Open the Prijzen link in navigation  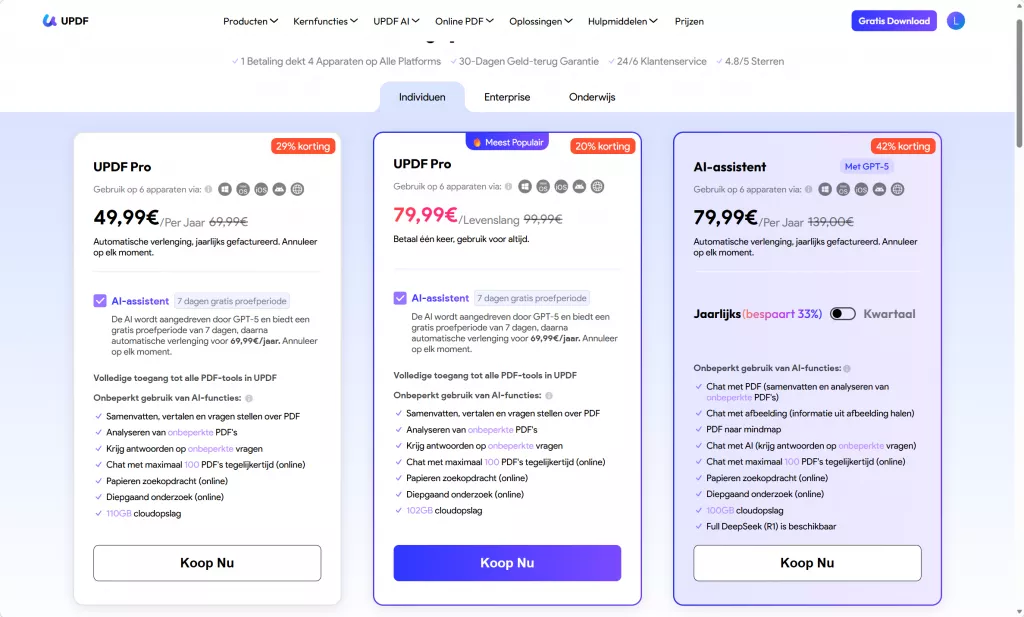pos(689,21)
